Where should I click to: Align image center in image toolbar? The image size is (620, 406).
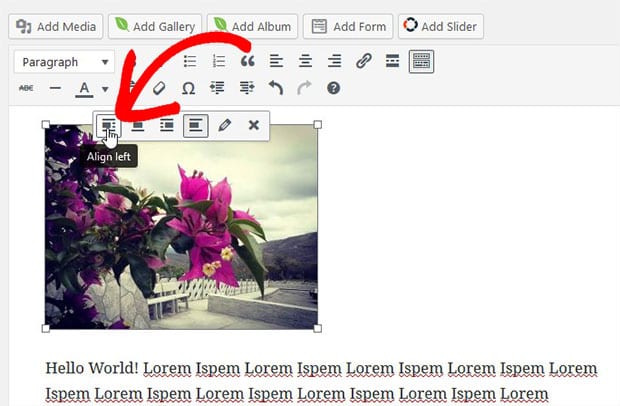[x=138, y=126]
